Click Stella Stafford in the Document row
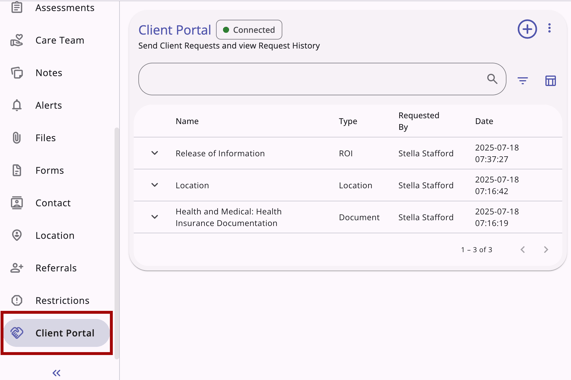The image size is (571, 380). [426, 217]
